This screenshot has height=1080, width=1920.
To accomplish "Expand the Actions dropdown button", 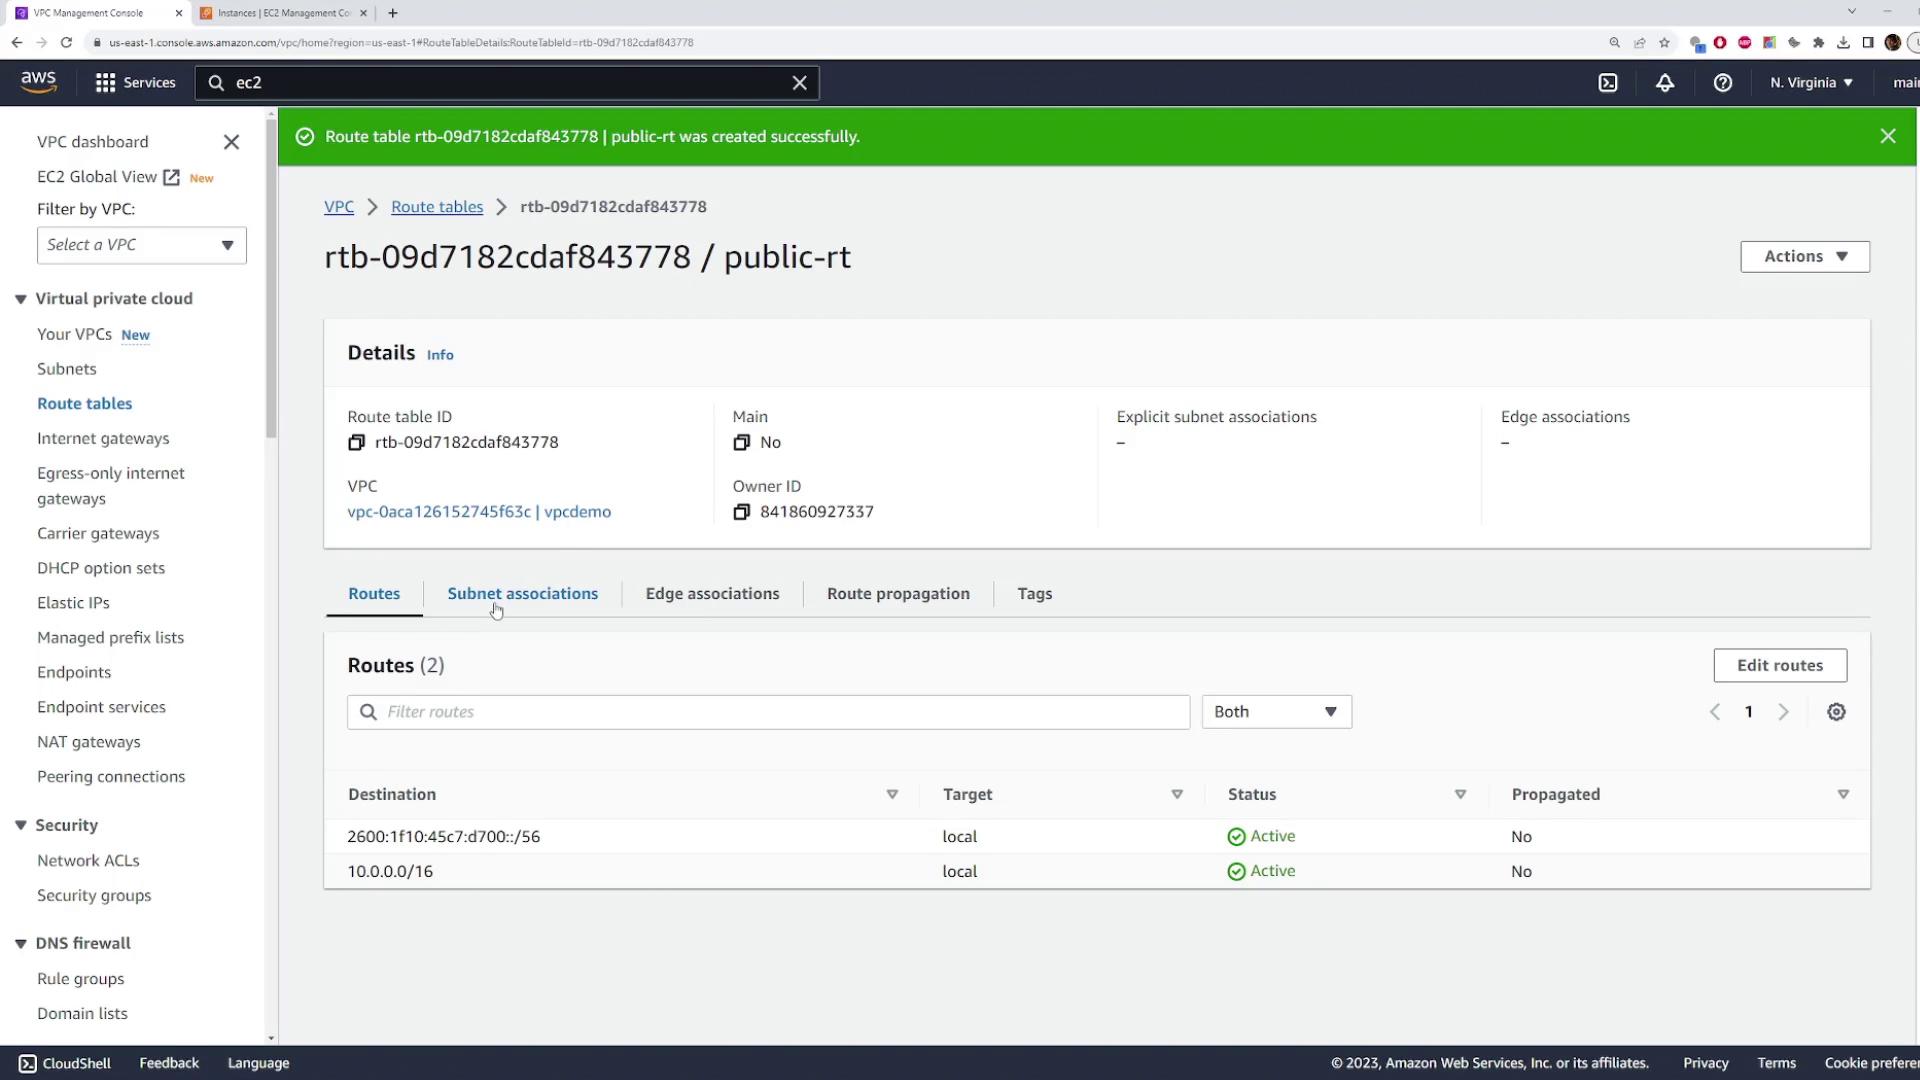I will [1804, 257].
